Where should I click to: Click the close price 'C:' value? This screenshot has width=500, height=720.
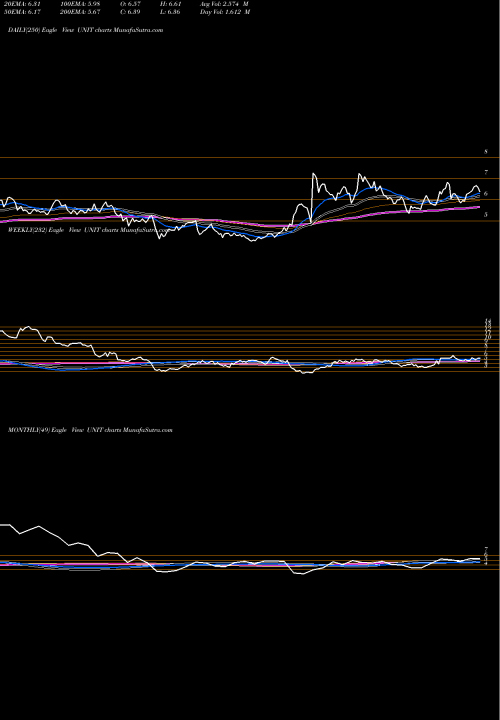pyautogui.click(x=130, y=12)
